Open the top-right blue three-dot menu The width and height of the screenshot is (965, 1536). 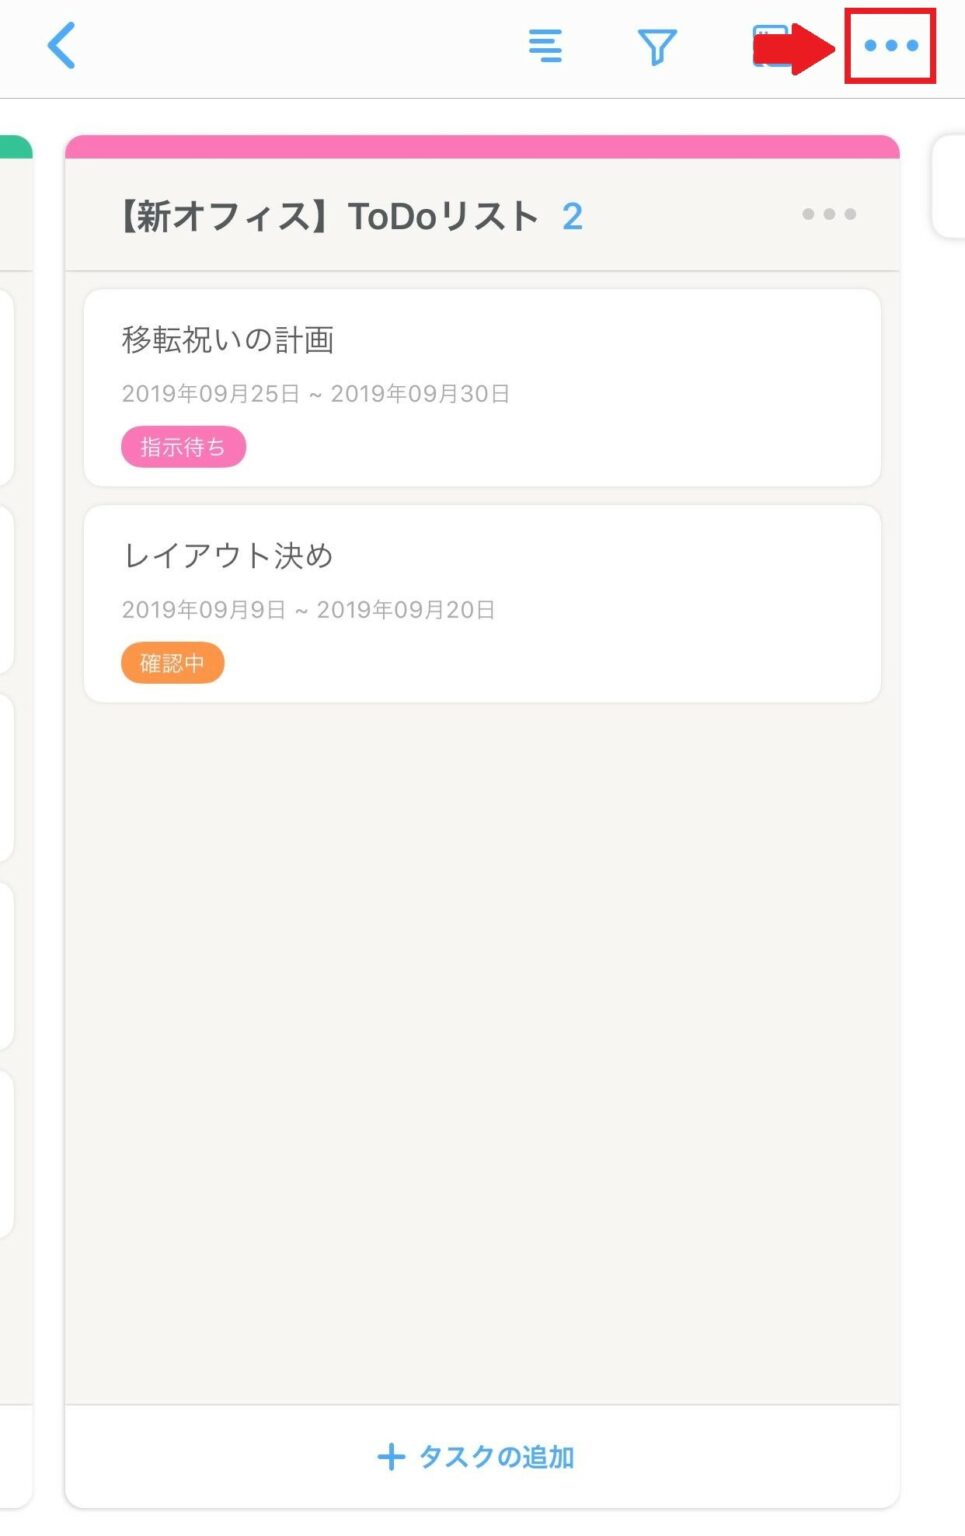pyautogui.click(x=890, y=46)
